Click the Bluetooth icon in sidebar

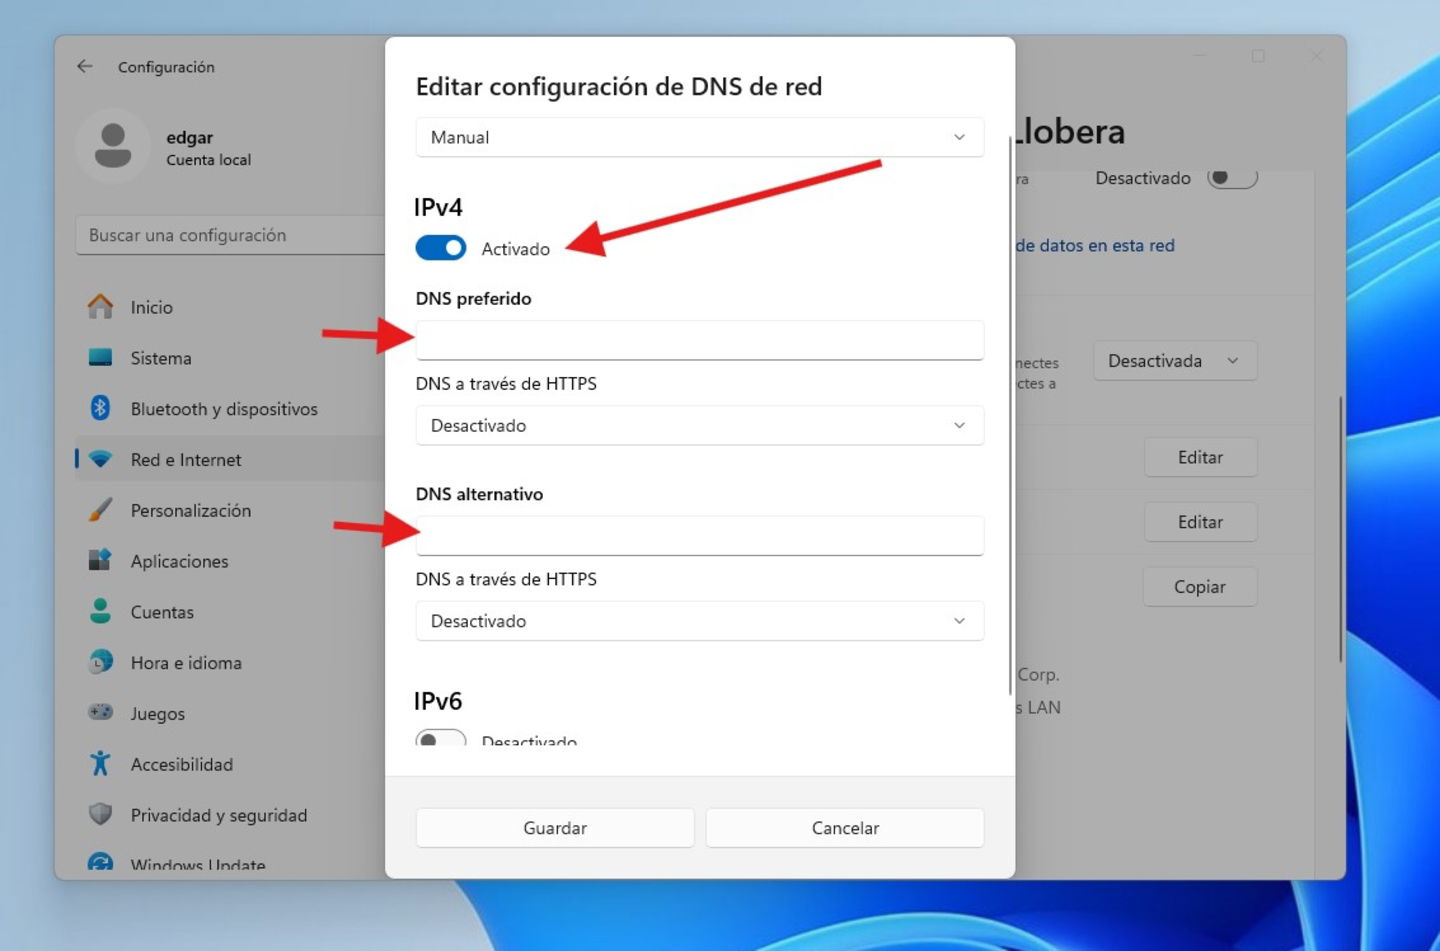(x=100, y=408)
